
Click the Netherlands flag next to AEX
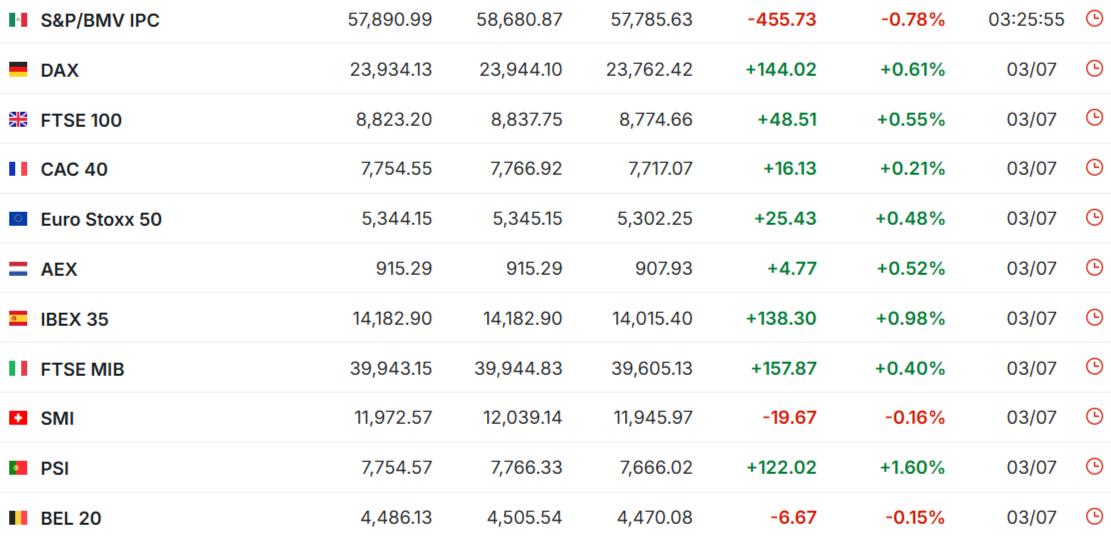pyautogui.click(x=18, y=269)
